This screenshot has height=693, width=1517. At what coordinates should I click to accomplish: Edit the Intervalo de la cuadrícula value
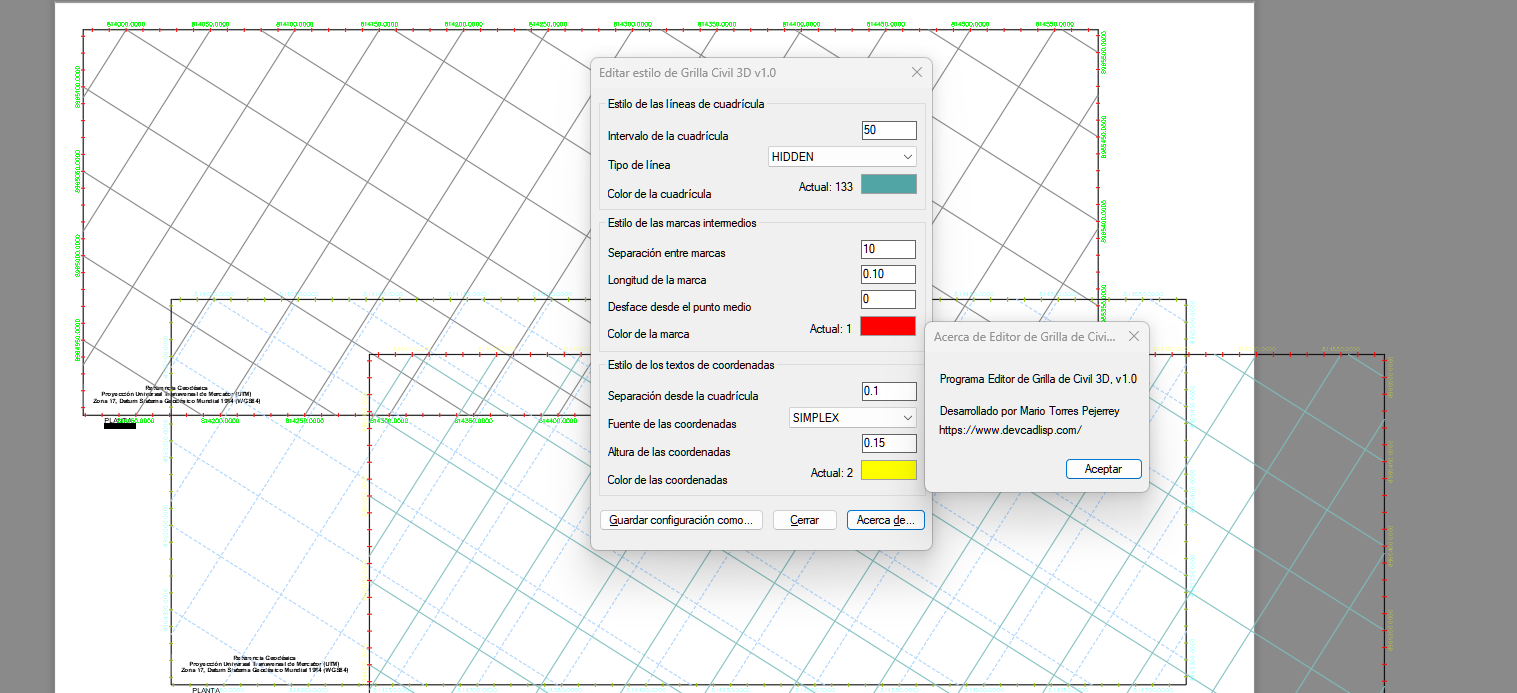[888, 130]
